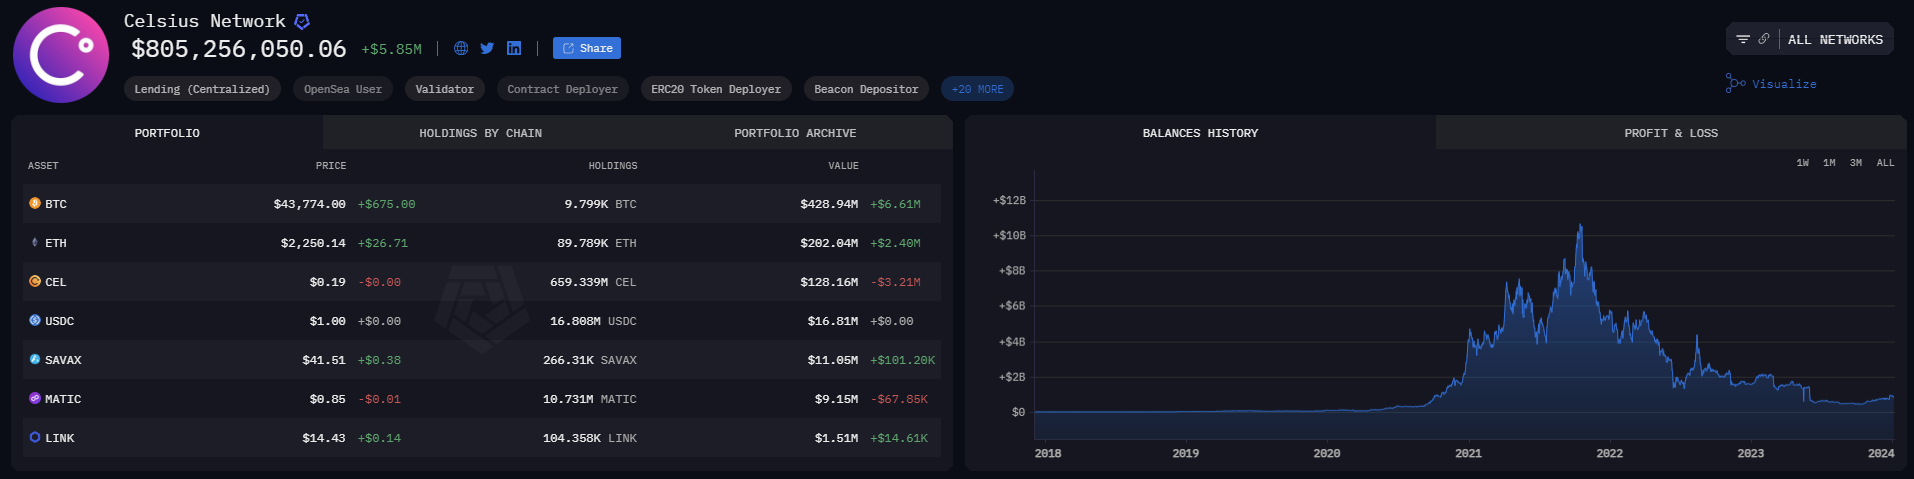The height and width of the screenshot is (479, 1914).
Task: Click the chain link icon near All Networks
Action: click(x=1764, y=39)
